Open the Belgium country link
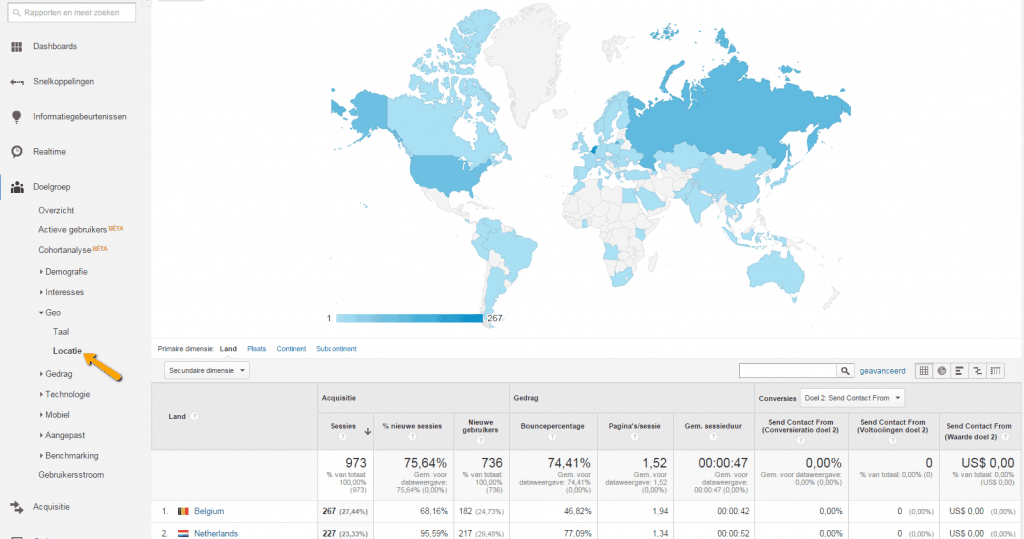This screenshot has width=1024, height=539. (x=209, y=512)
